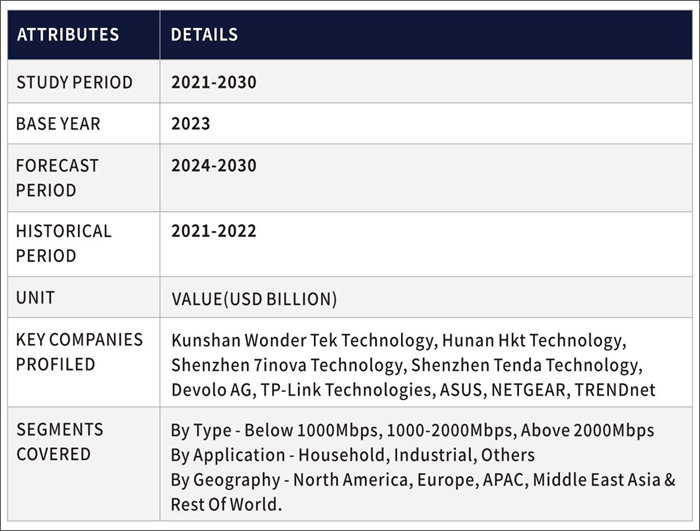Viewport: 700px width, 531px height.
Task: Select the BASE YEAR row label
Action: (58, 125)
